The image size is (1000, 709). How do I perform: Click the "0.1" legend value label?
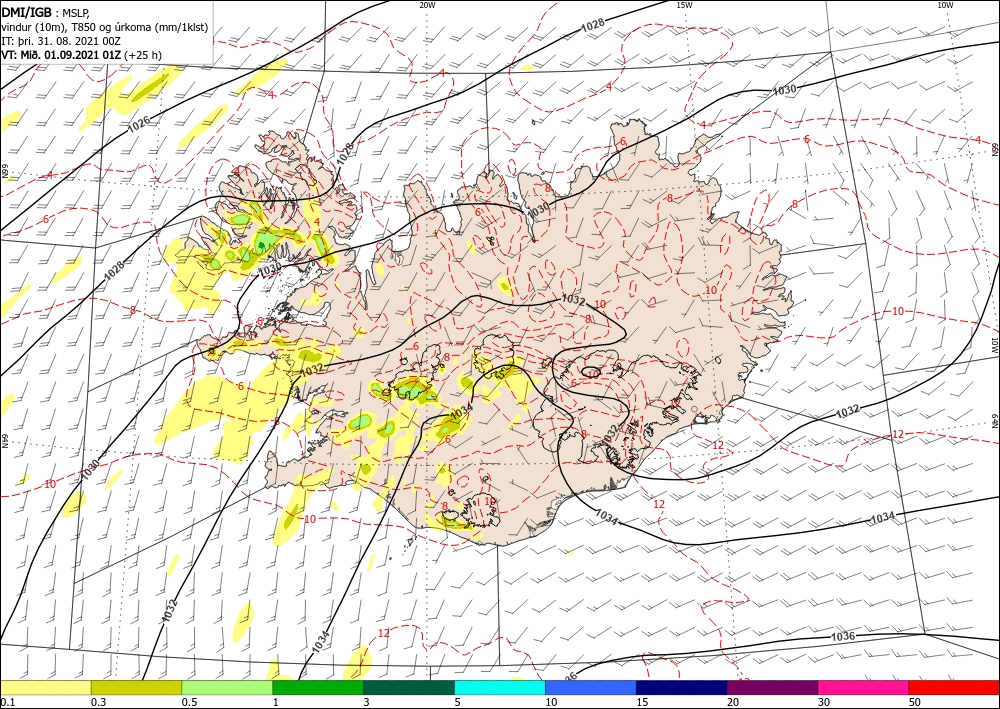point(6,702)
